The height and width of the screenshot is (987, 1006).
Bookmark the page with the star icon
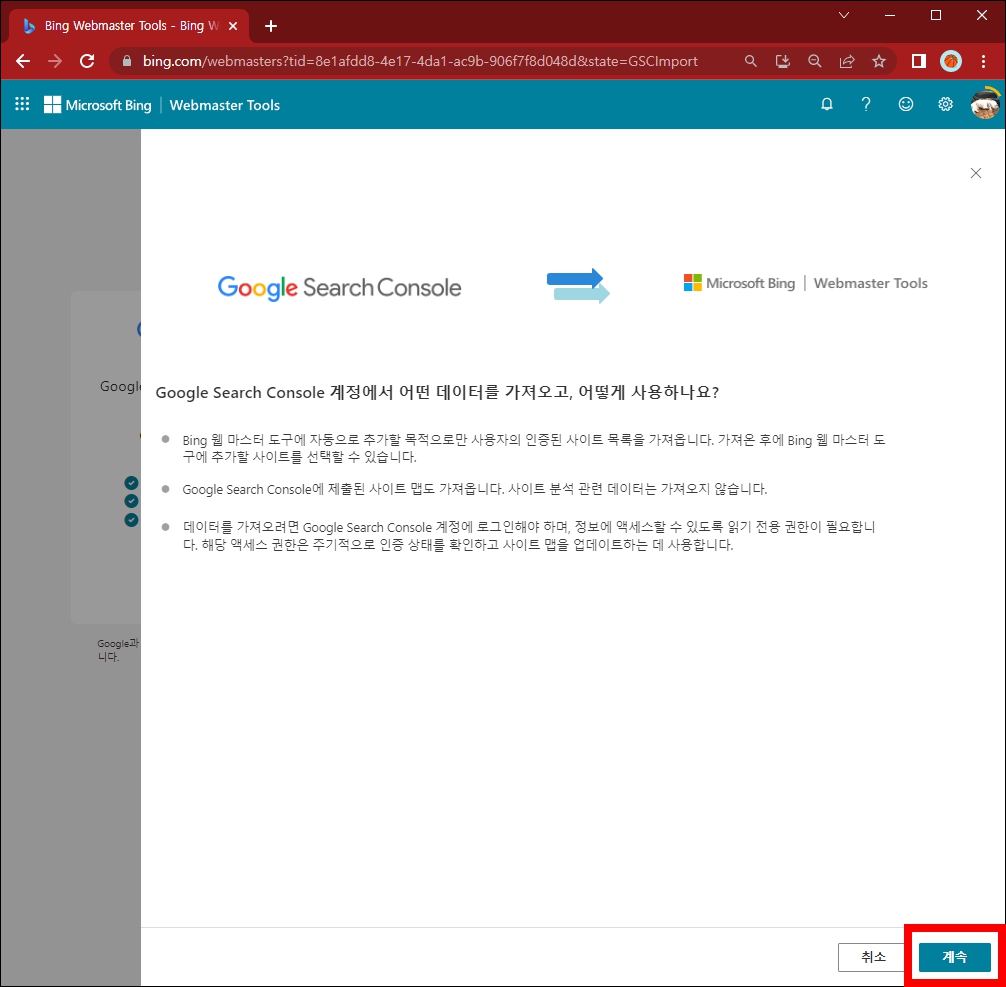click(x=879, y=61)
